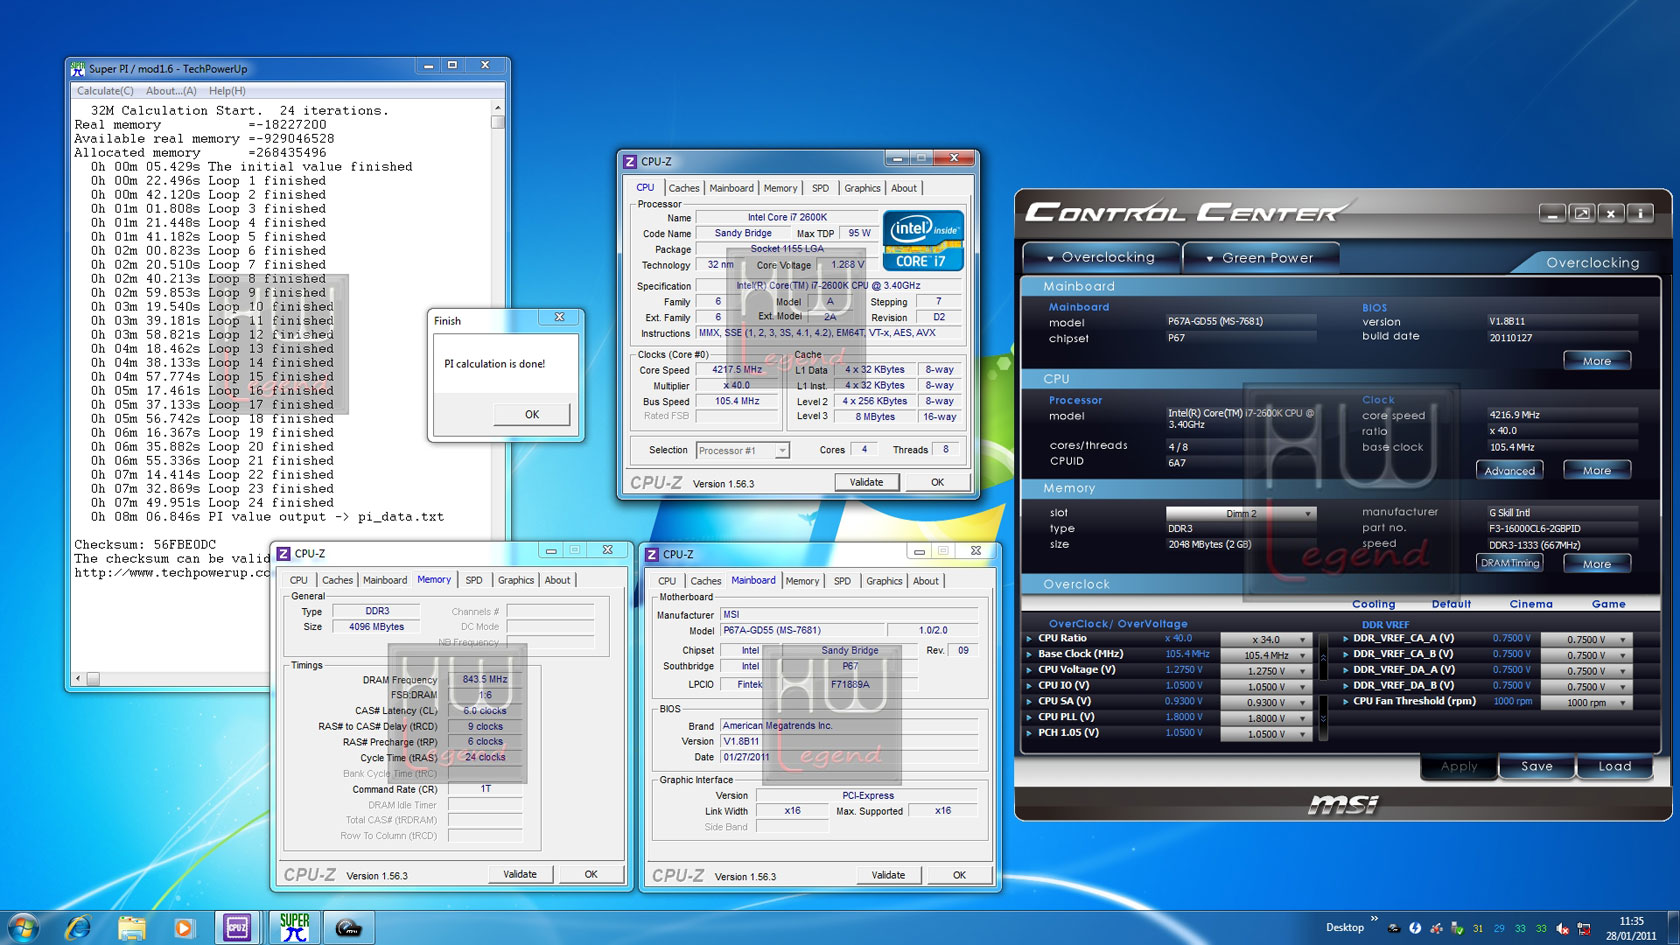This screenshot has width=1680, height=945.
Task: Select the Game profile mode
Action: 1609,604
